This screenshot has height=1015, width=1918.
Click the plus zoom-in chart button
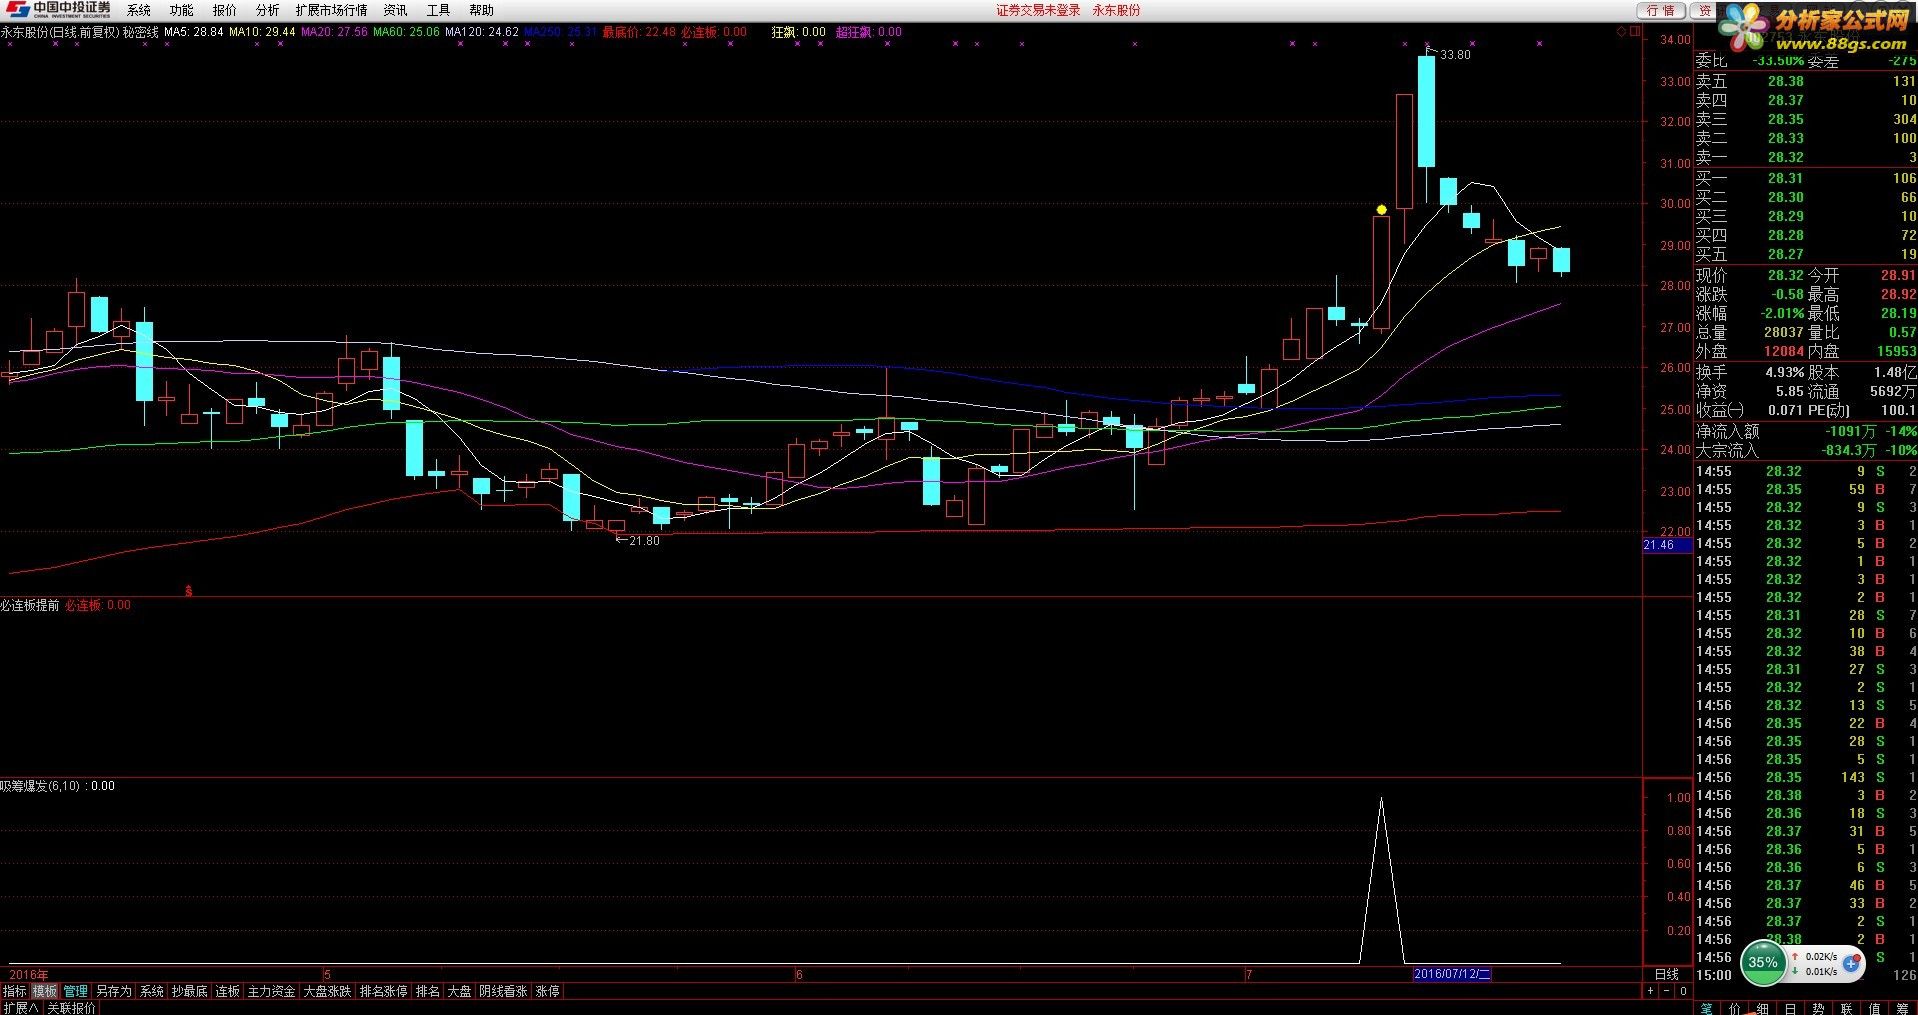pos(1650,991)
